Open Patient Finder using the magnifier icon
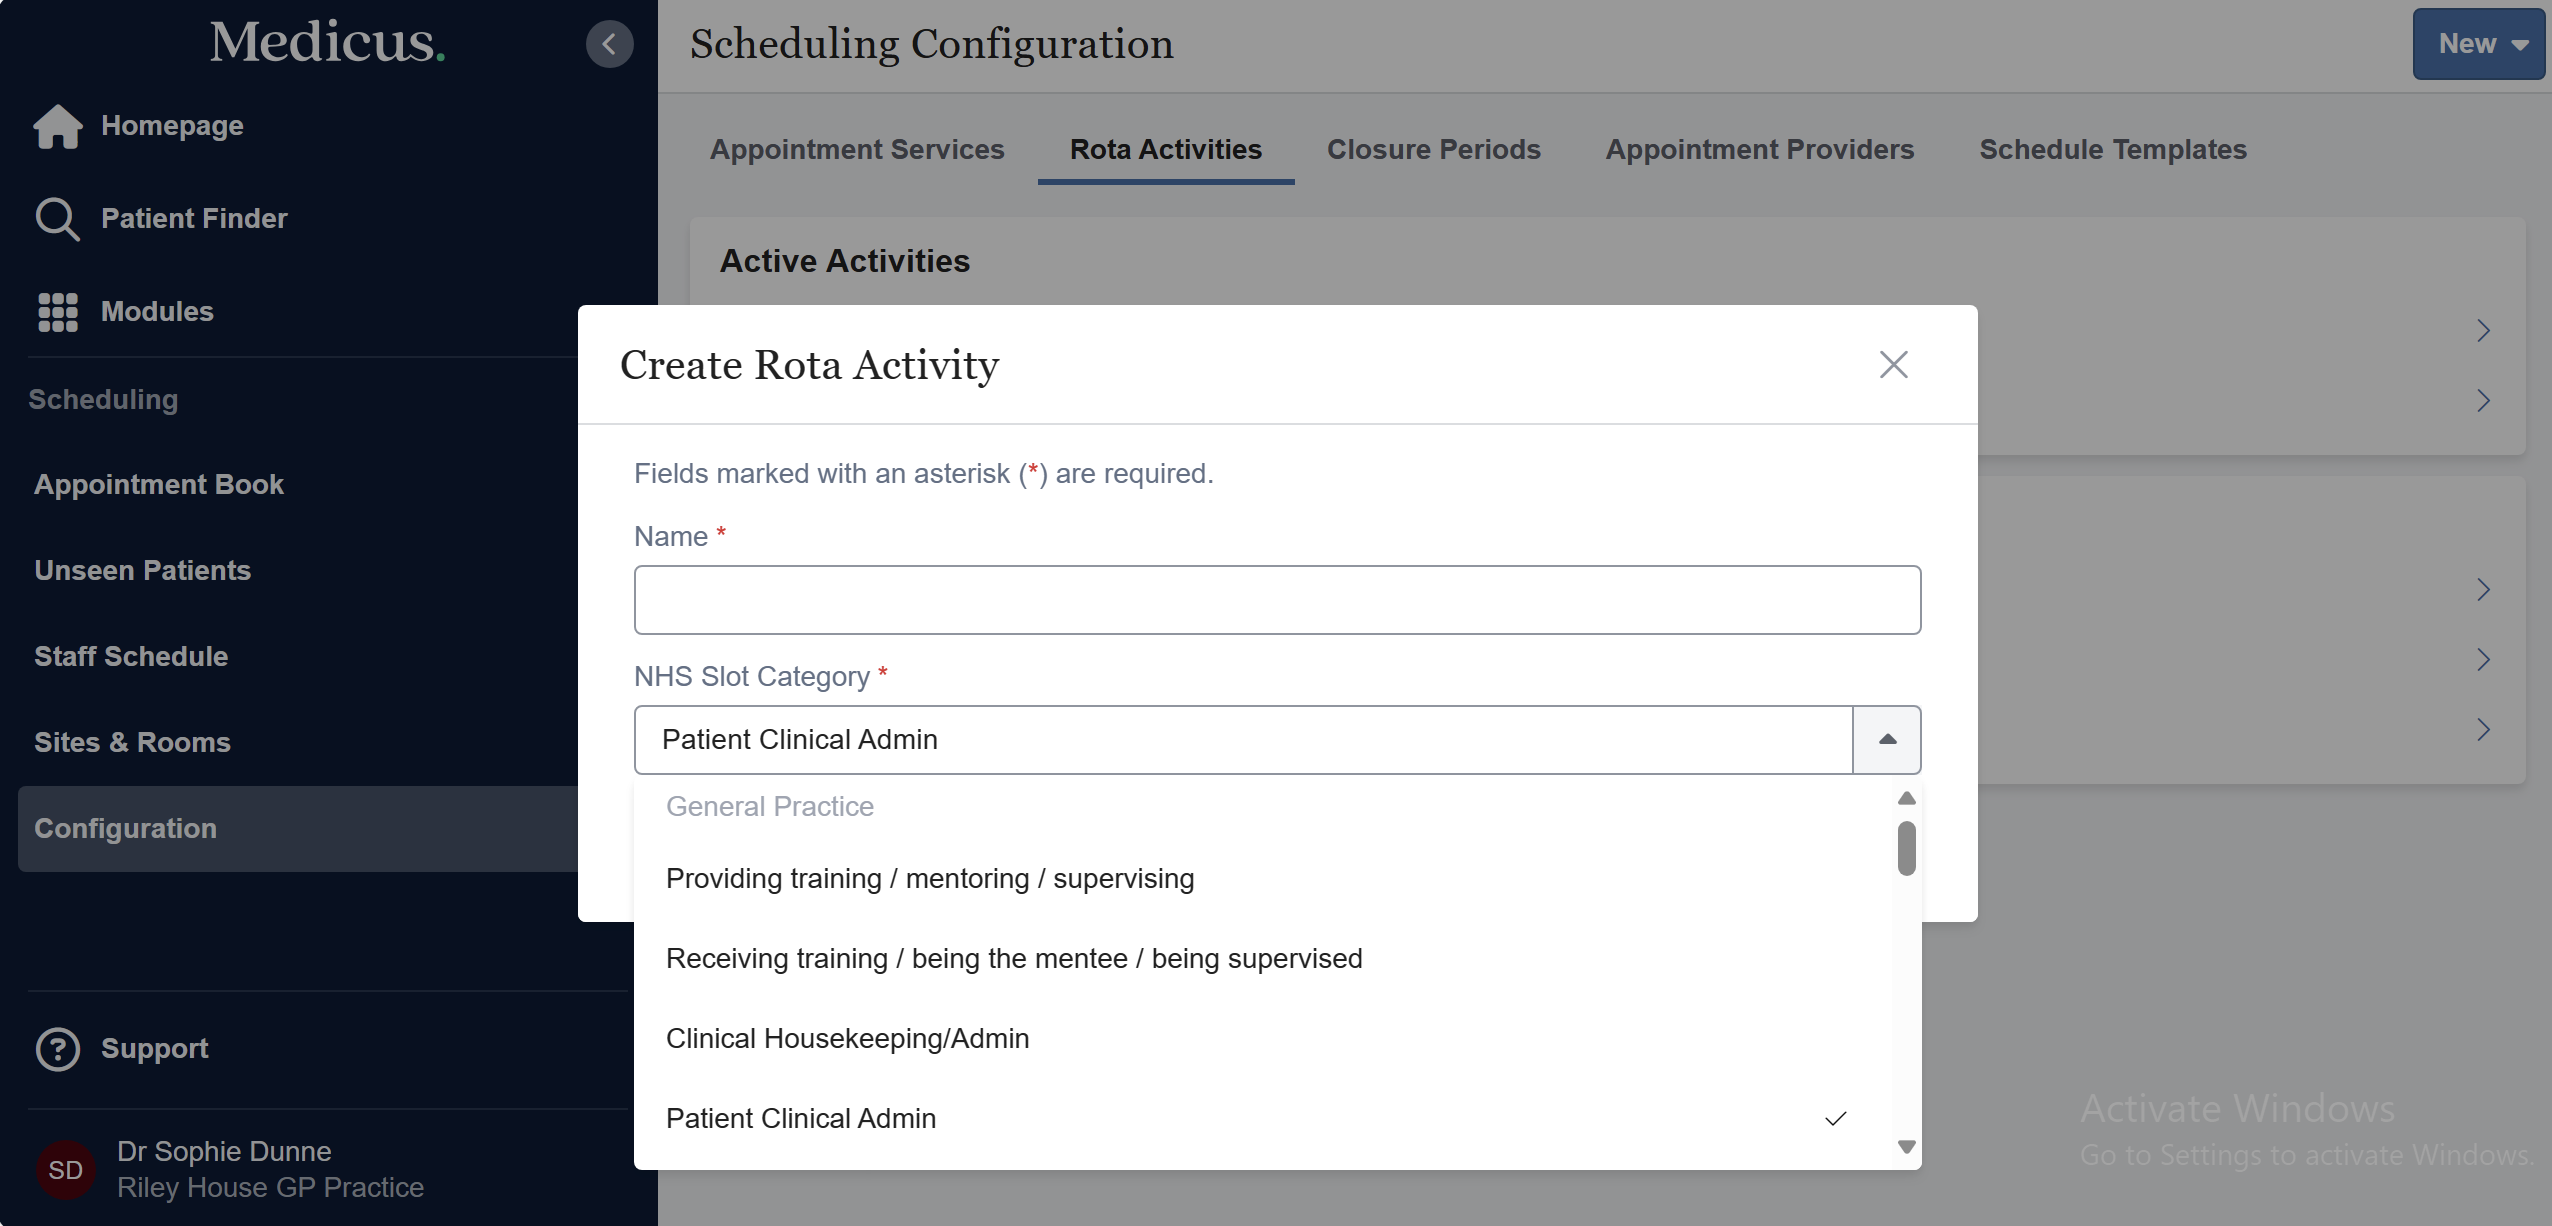Viewport: 2552px width, 1226px height. tap(58, 218)
